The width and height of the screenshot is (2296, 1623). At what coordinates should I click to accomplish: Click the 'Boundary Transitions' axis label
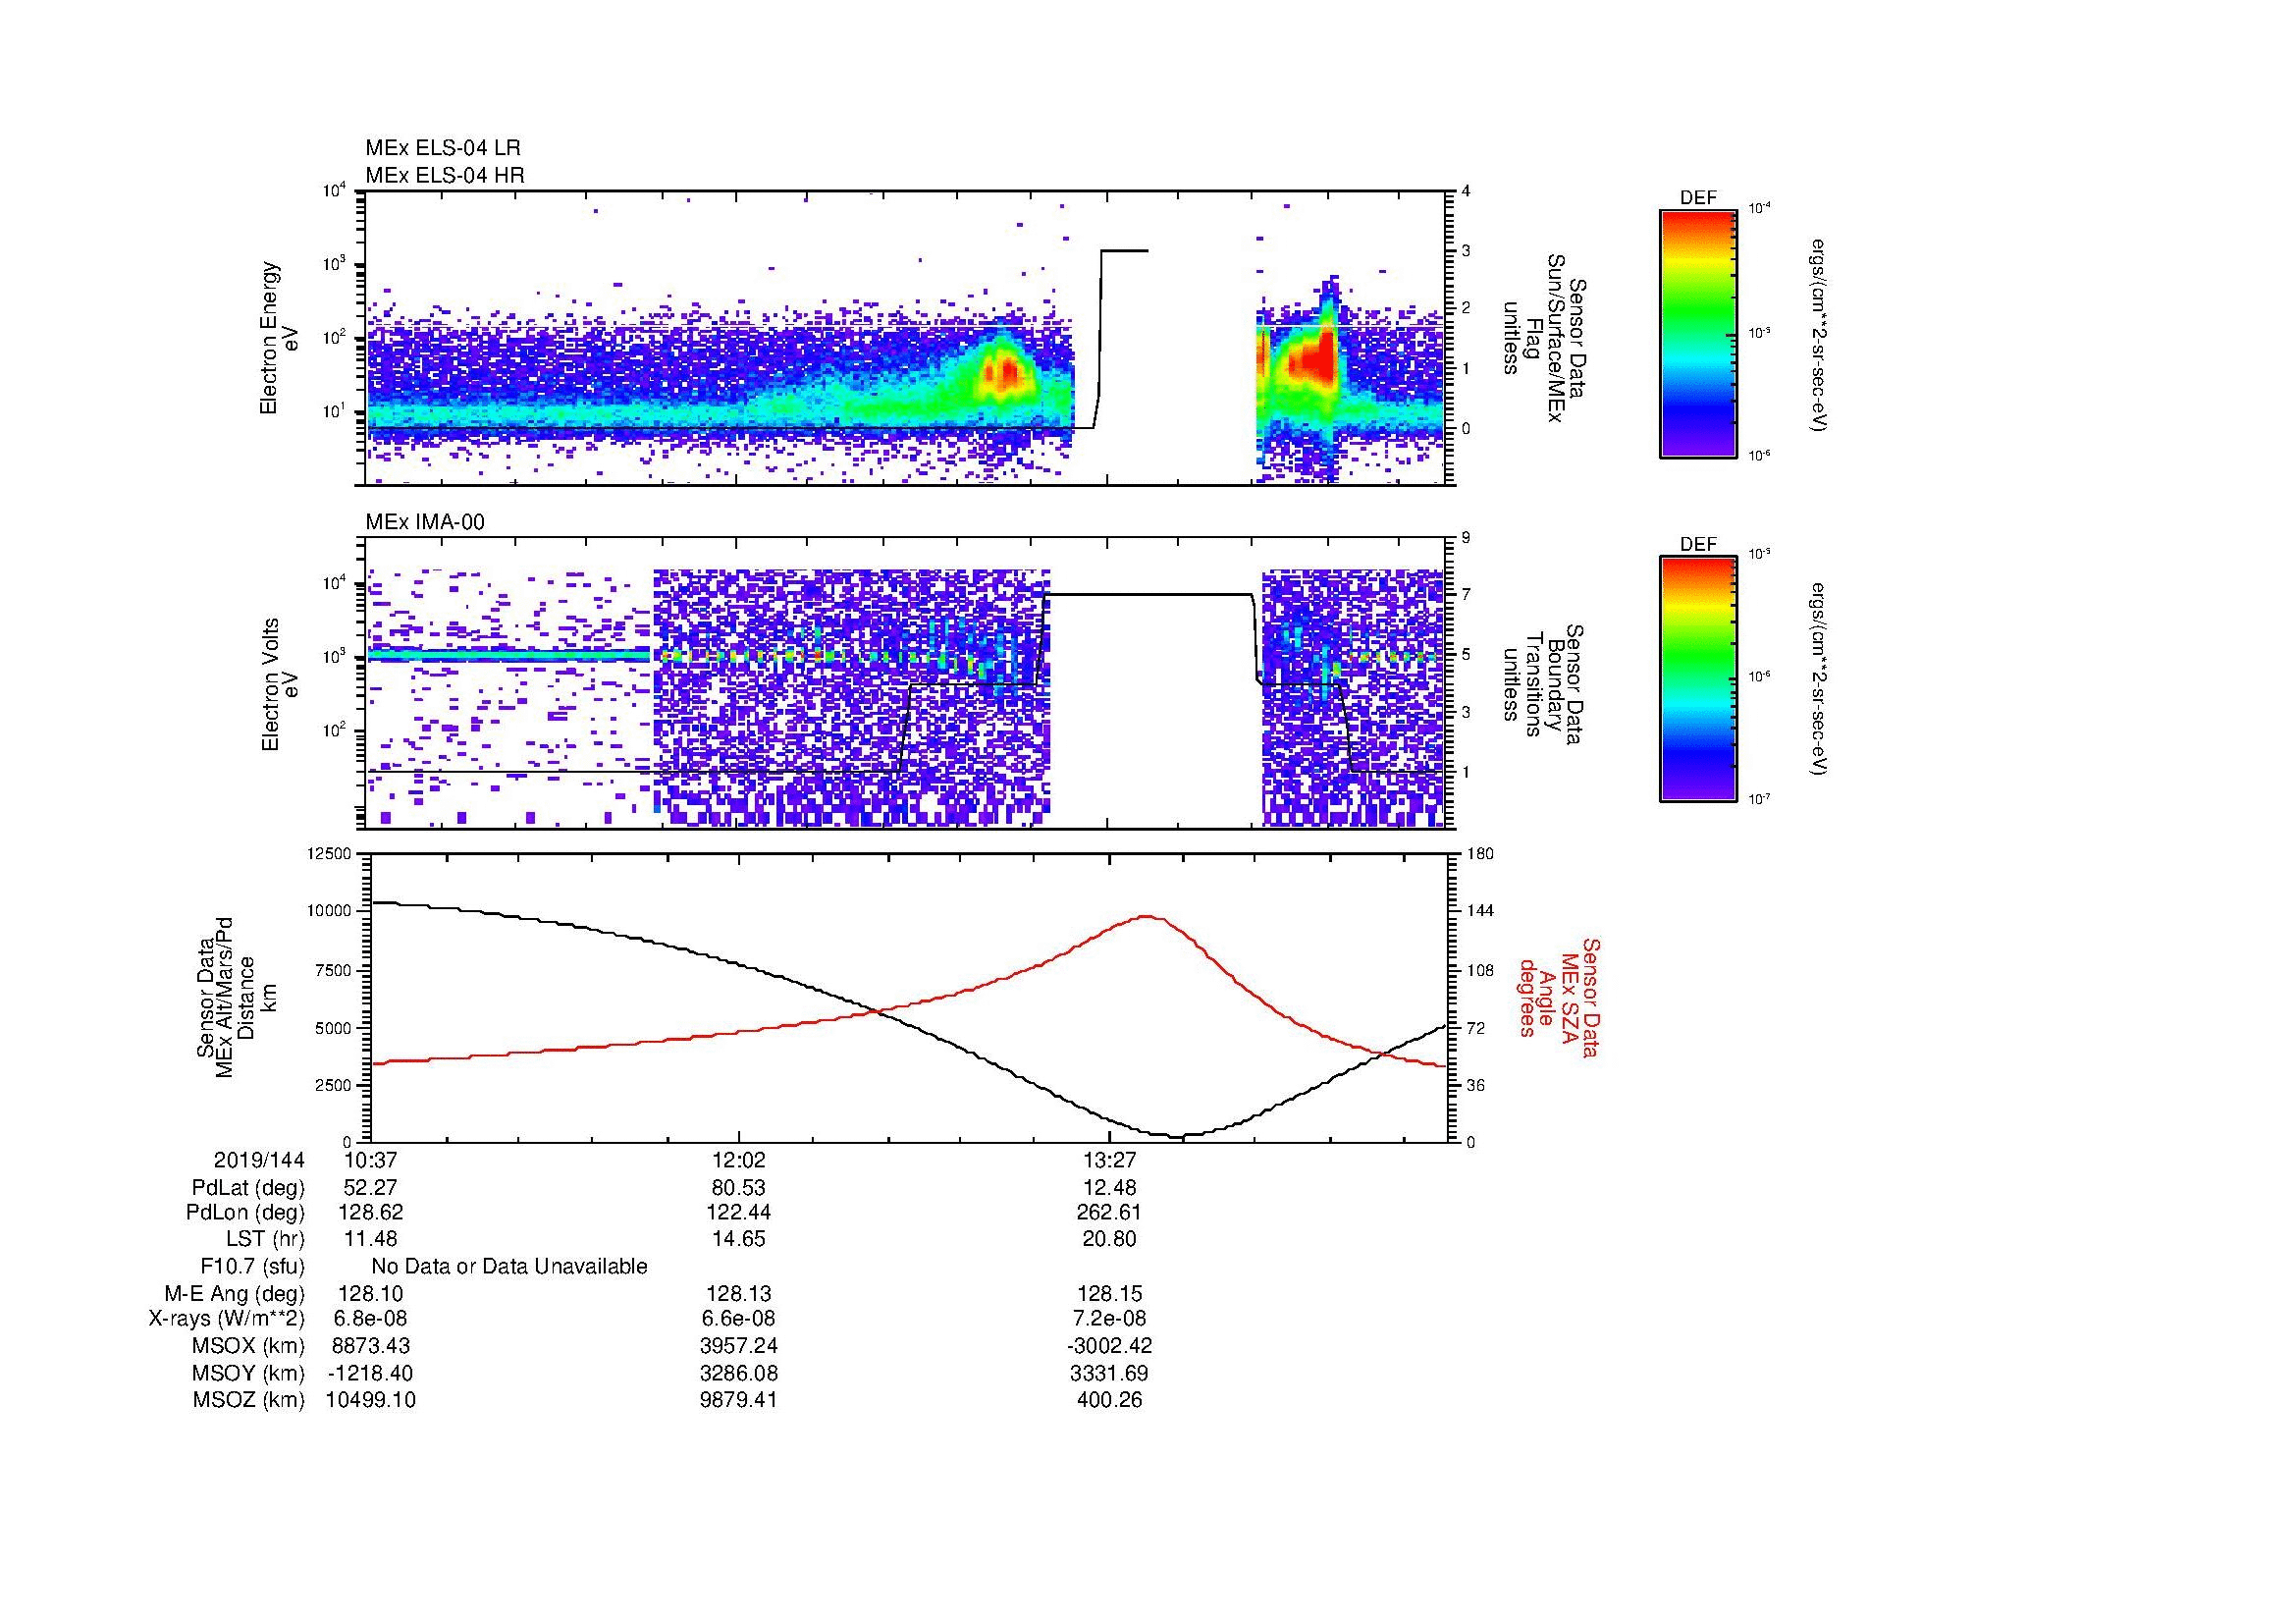pyautogui.click(x=1543, y=684)
